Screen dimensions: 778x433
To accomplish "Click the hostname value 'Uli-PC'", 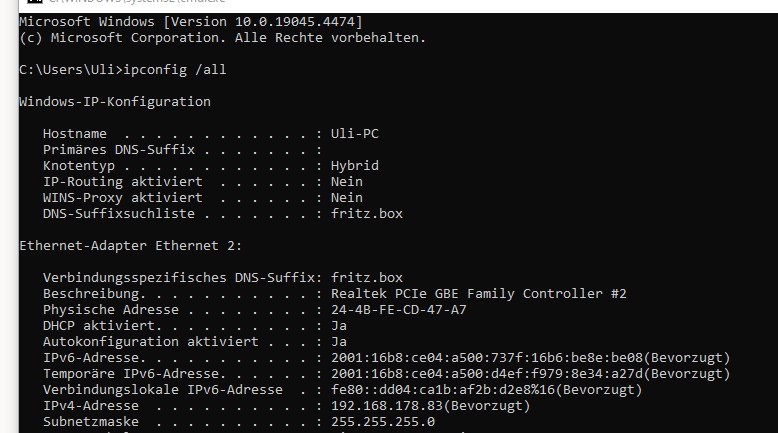I will pos(355,134).
